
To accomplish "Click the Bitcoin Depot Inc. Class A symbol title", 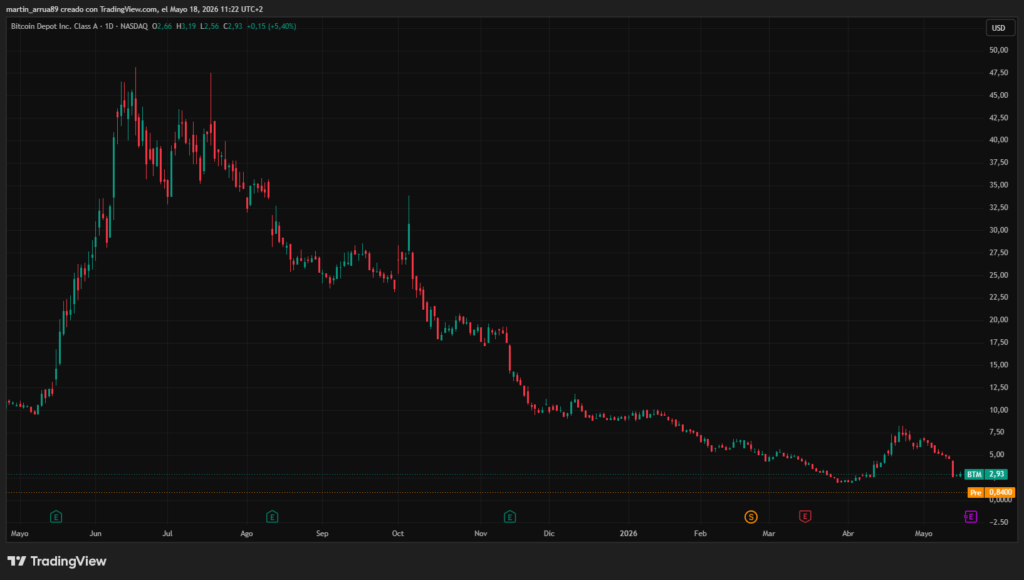I will pyautogui.click(x=53, y=26).
